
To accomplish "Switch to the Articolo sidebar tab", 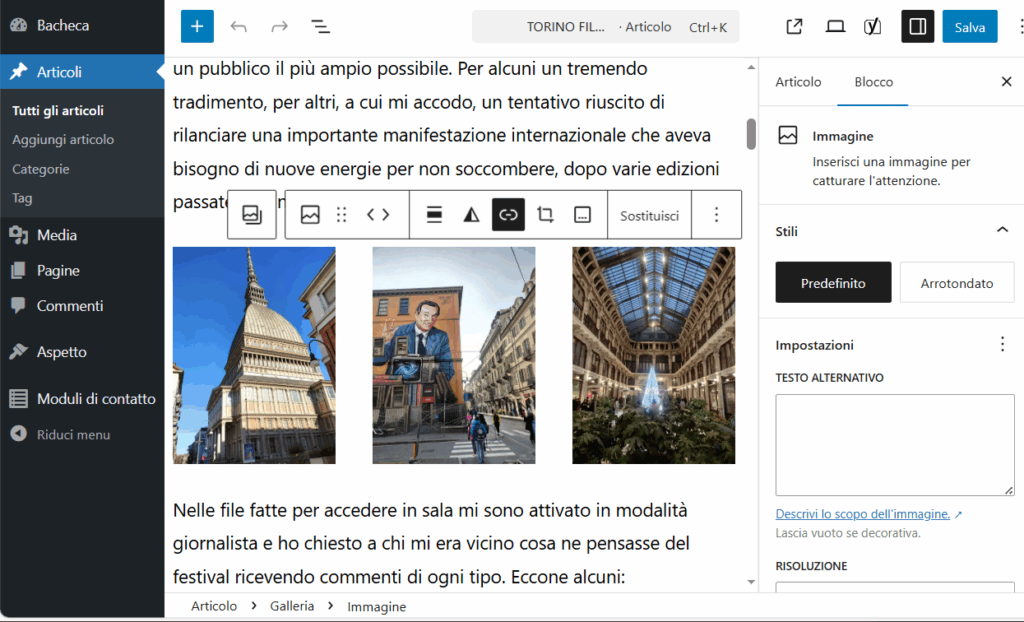I will tap(798, 82).
